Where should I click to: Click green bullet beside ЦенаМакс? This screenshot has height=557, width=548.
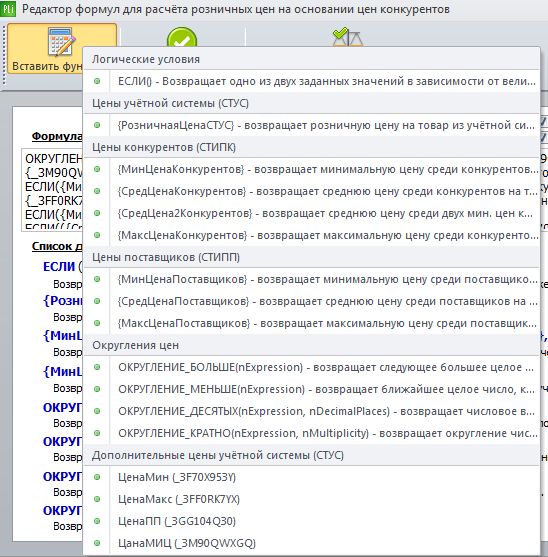[x=97, y=499]
